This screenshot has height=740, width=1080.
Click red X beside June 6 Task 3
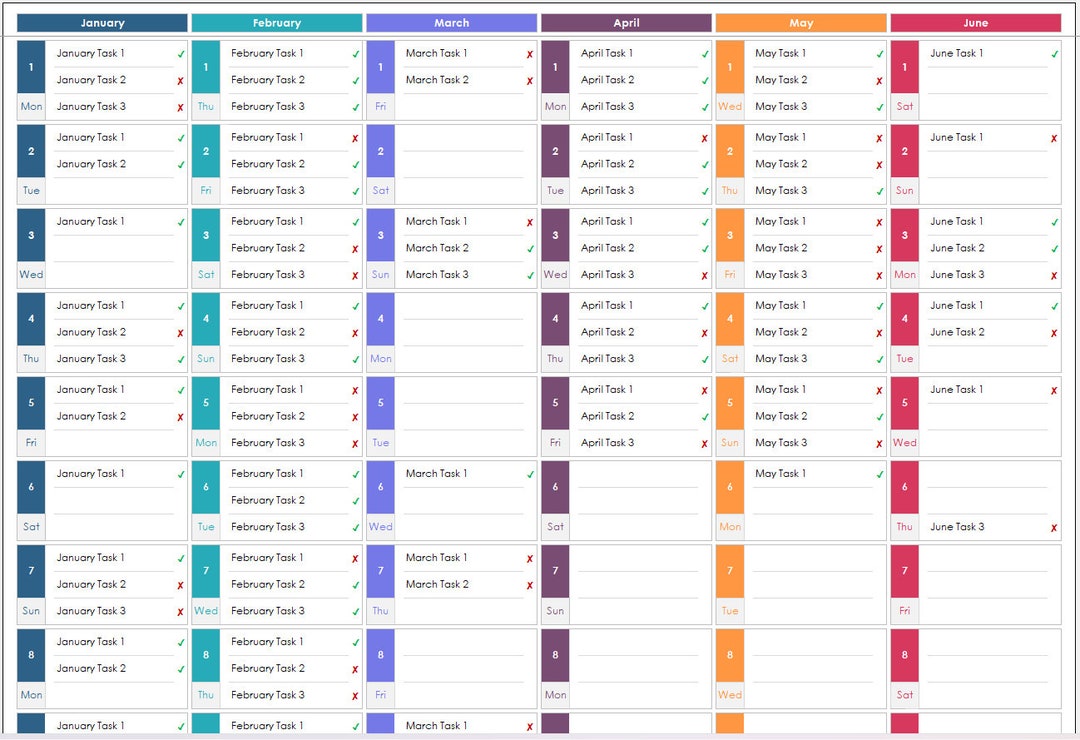click(x=1055, y=528)
